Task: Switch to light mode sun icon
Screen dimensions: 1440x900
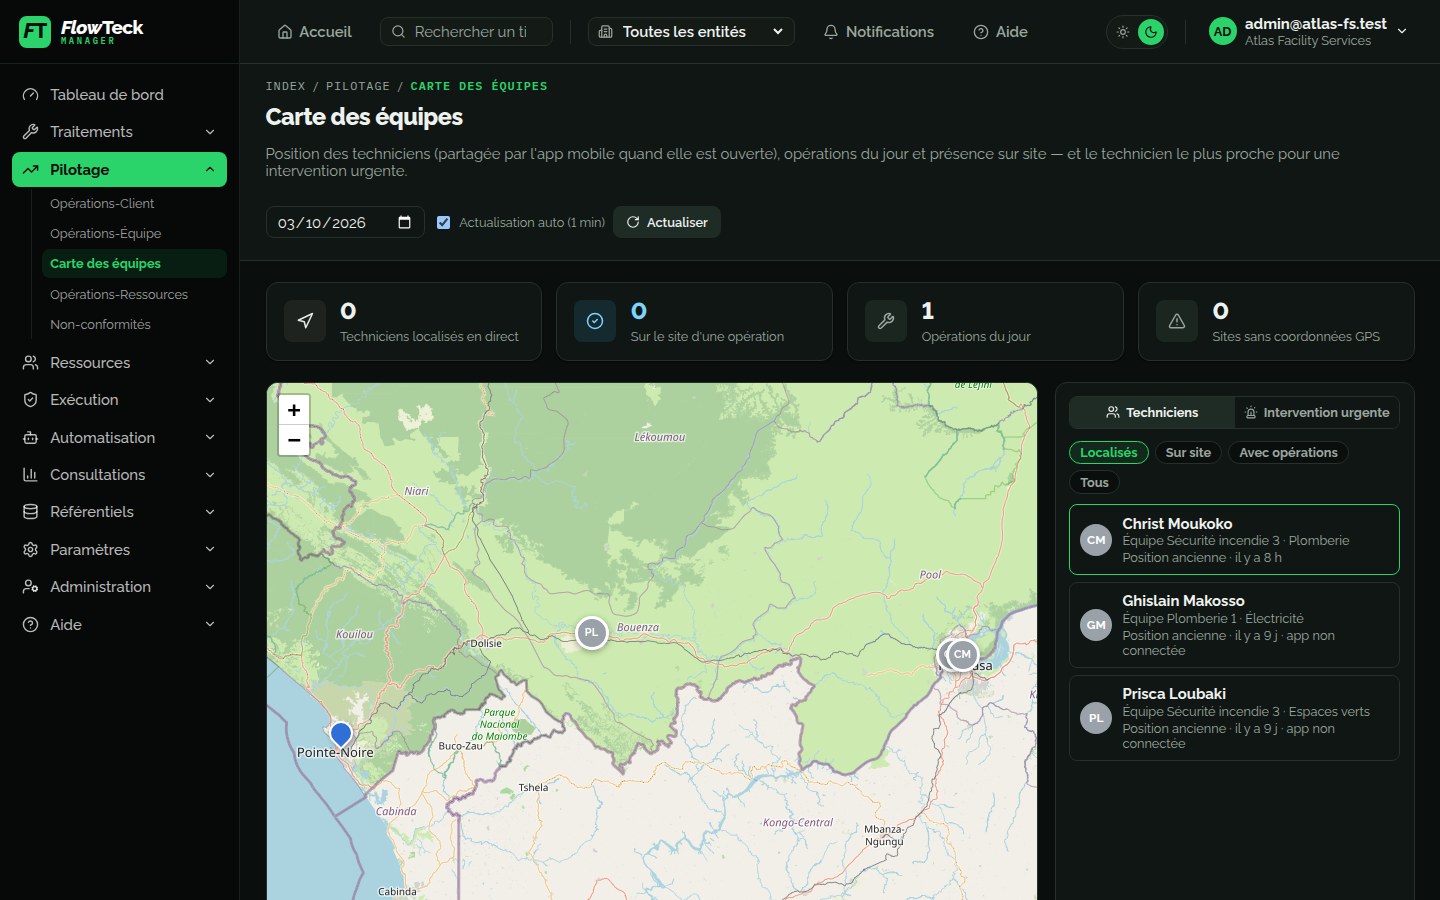Action: click(x=1123, y=32)
